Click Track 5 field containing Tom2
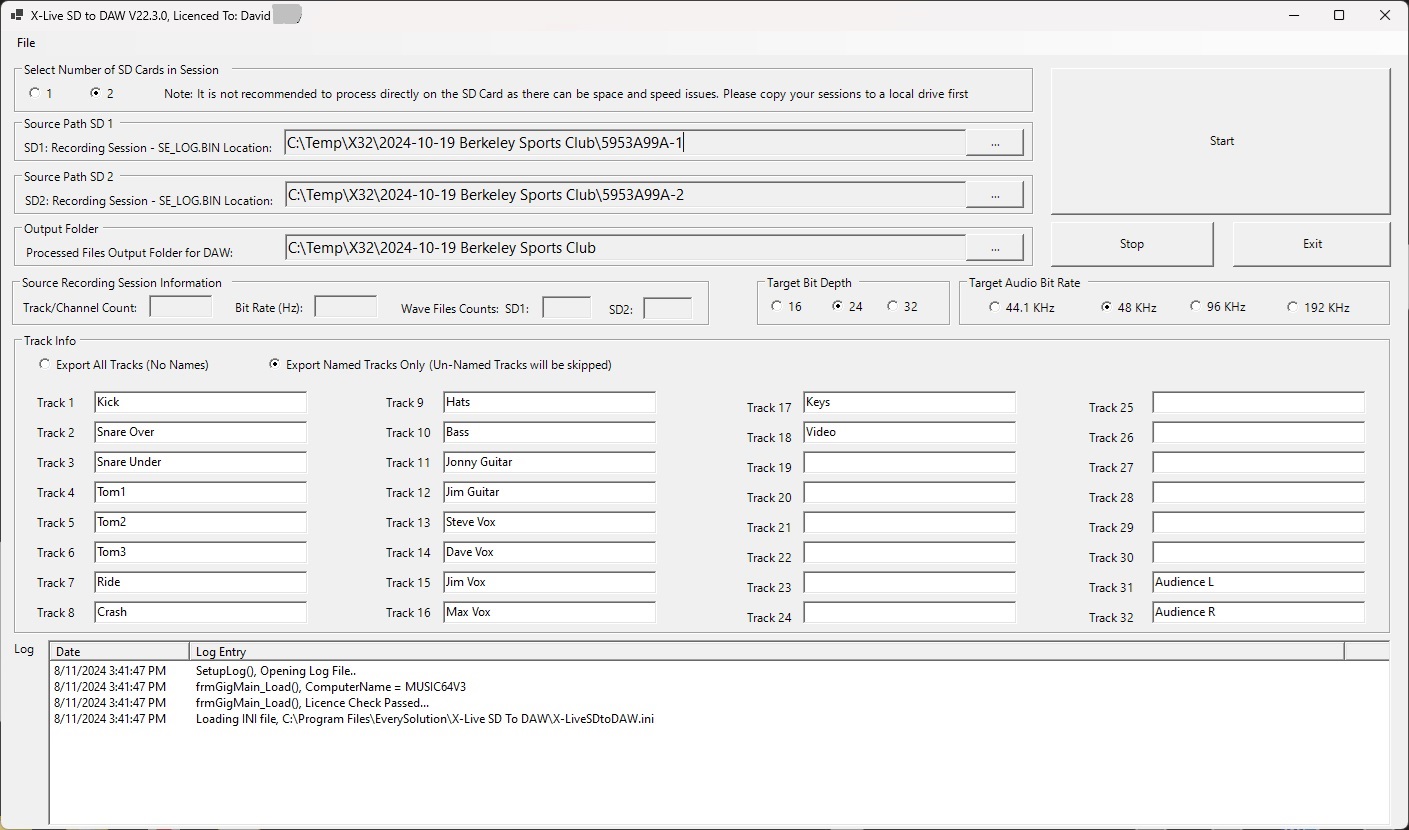 pyautogui.click(x=200, y=522)
